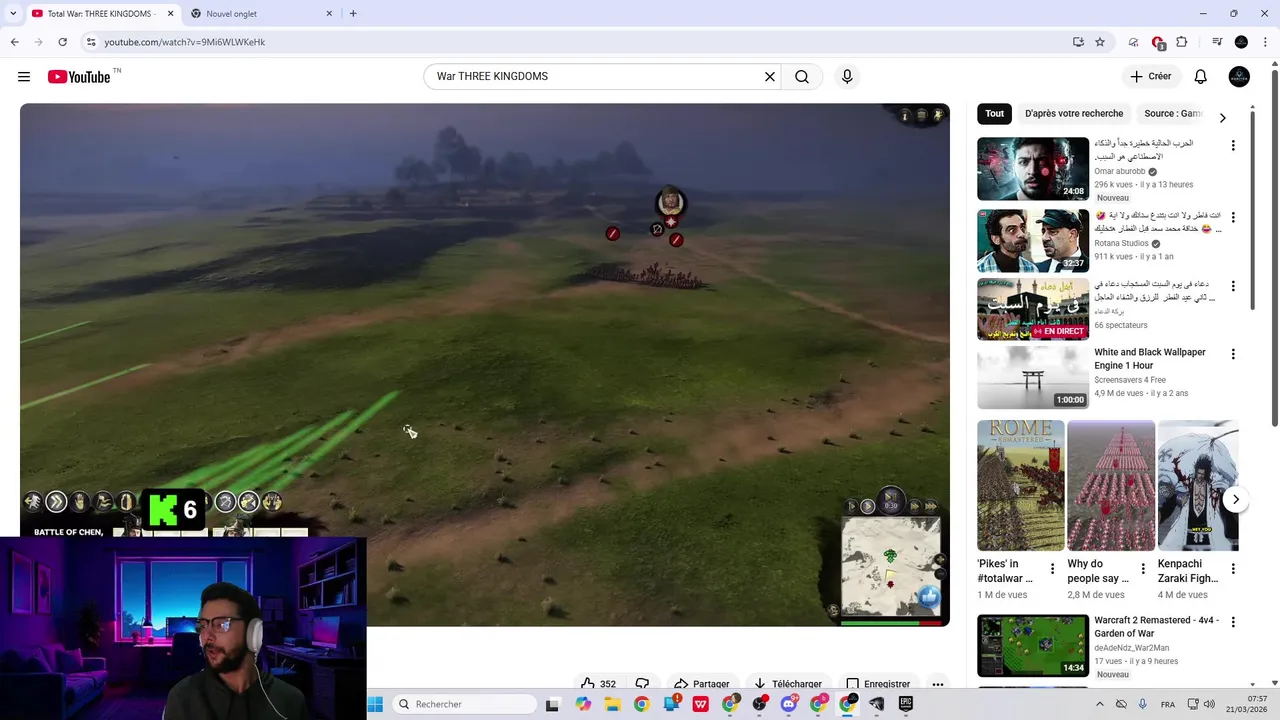
Task: Click the game minimap in the video
Action: pos(890,567)
